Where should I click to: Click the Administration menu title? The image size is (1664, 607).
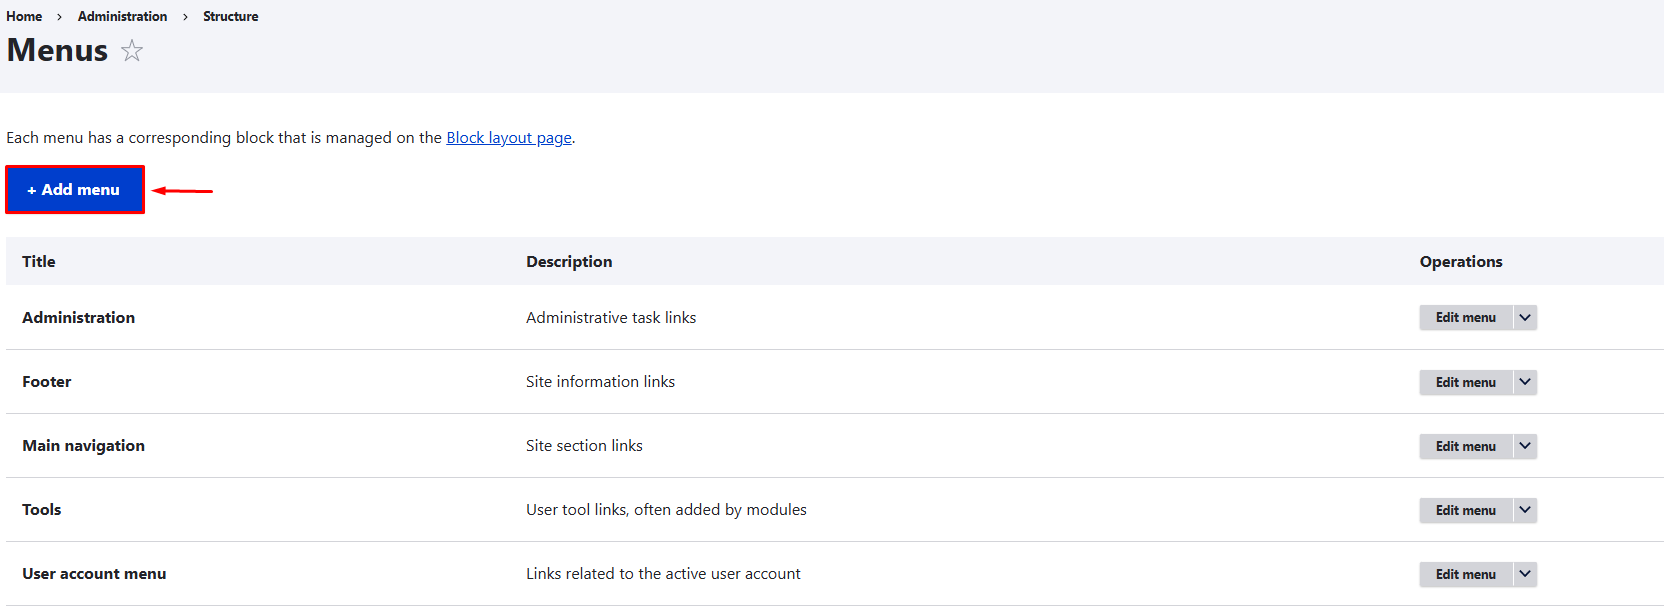coord(78,317)
